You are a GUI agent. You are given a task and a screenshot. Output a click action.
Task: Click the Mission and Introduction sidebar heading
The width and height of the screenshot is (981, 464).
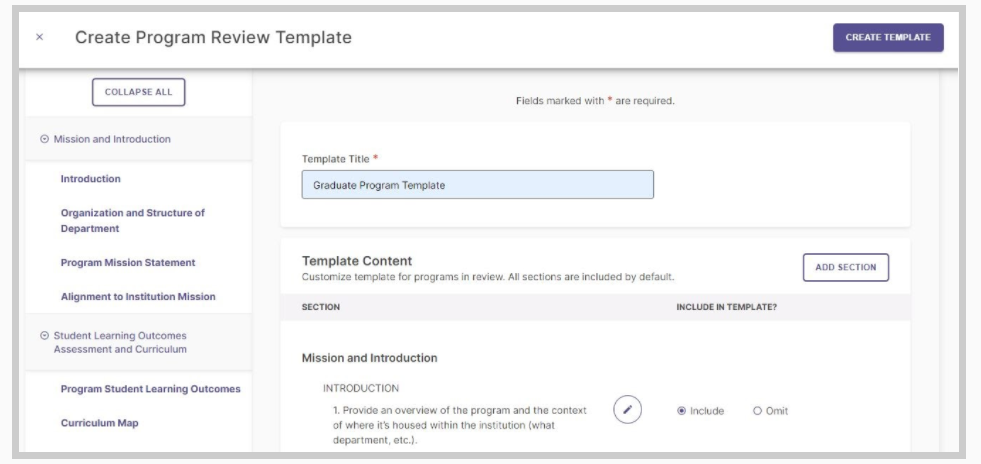(112, 139)
